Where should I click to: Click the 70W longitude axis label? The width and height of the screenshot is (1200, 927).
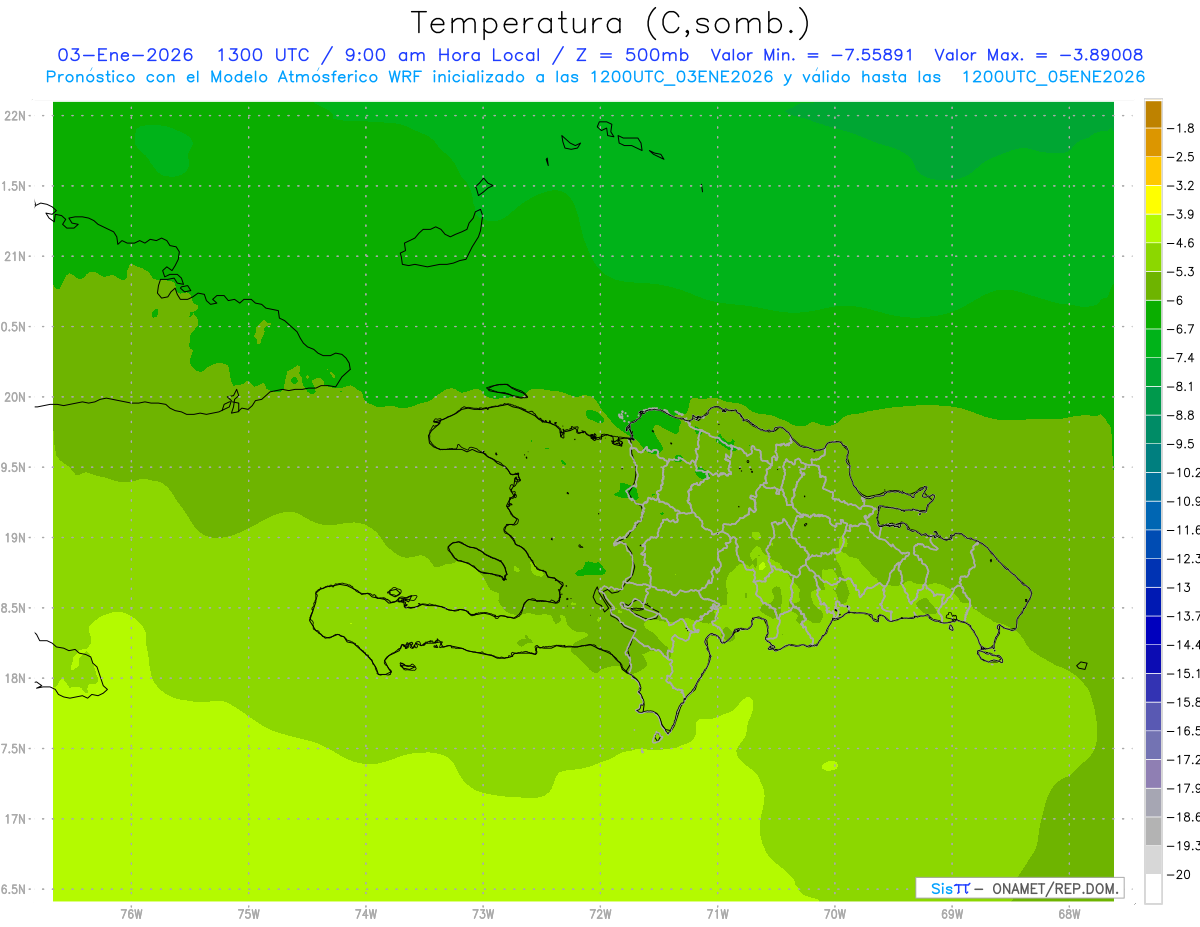point(834,914)
